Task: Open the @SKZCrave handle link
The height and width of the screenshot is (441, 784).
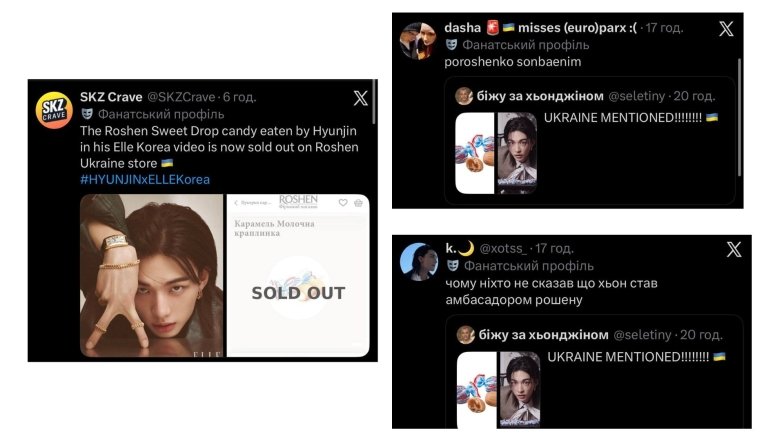Action: pyautogui.click(x=180, y=97)
